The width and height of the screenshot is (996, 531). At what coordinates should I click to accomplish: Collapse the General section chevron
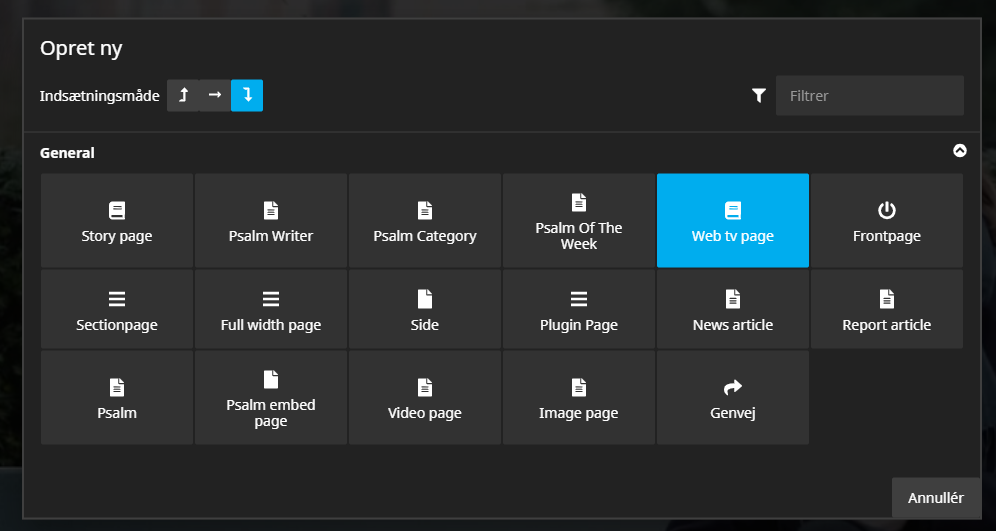coord(960,151)
